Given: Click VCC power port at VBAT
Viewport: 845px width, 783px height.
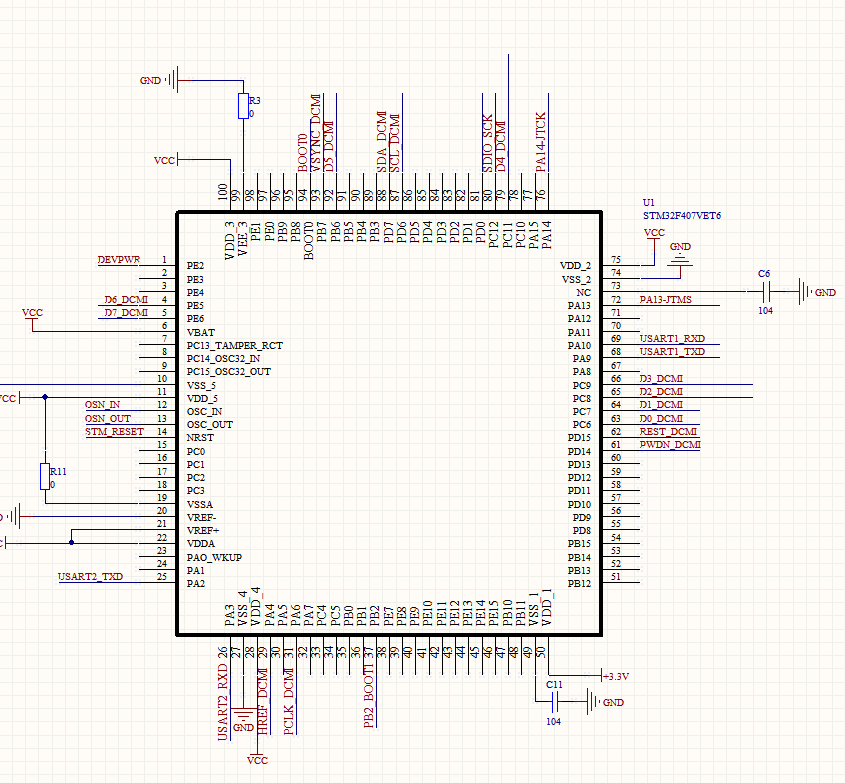Looking at the screenshot, I should [32, 314].
